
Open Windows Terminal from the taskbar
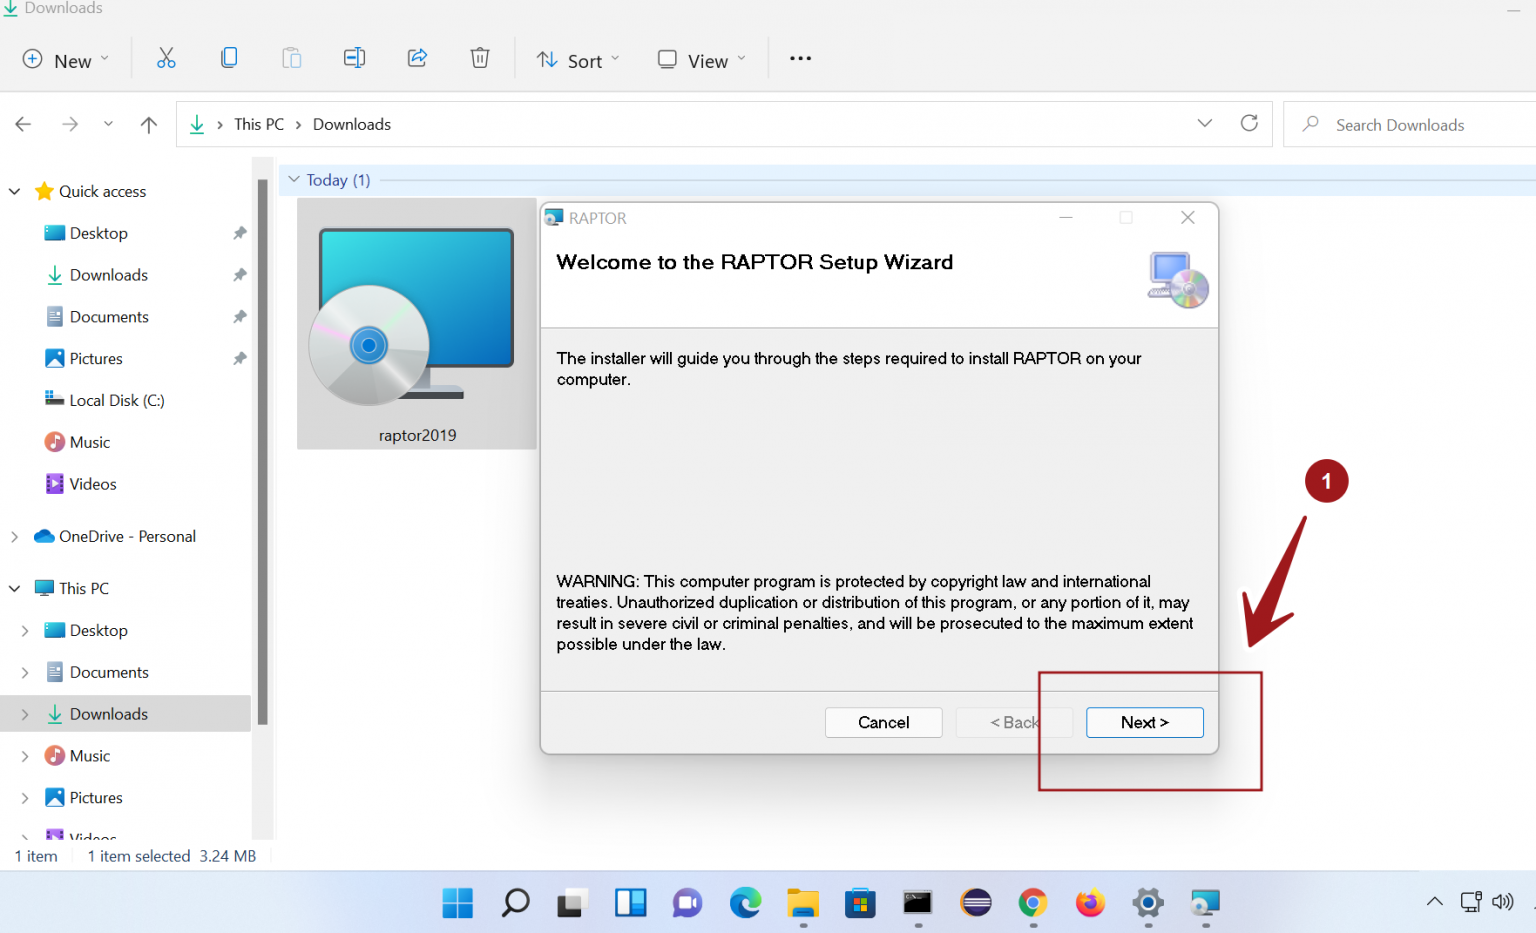917,903
